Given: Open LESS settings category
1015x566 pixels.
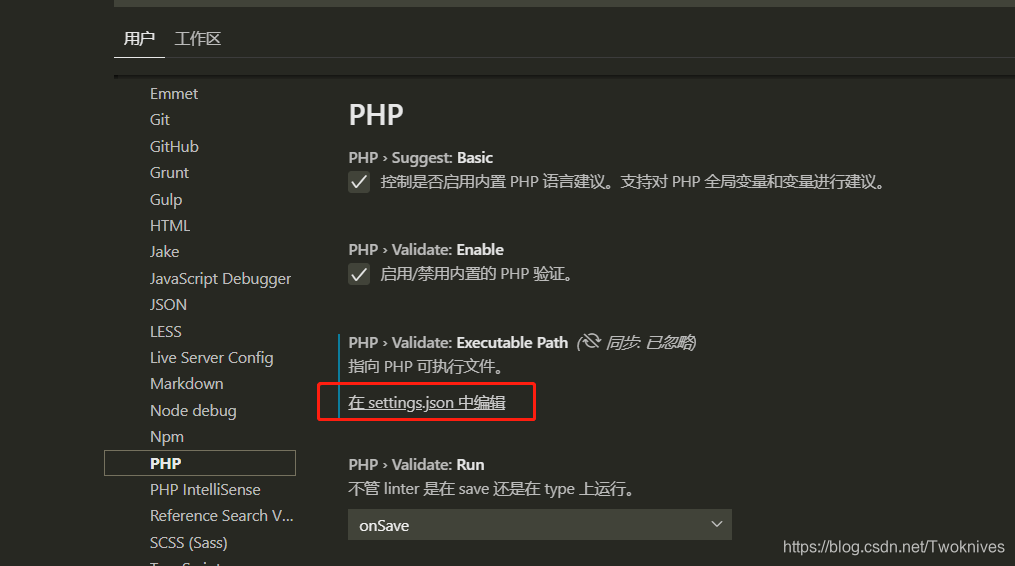Looking at the screenshot, I should [165, 331].
